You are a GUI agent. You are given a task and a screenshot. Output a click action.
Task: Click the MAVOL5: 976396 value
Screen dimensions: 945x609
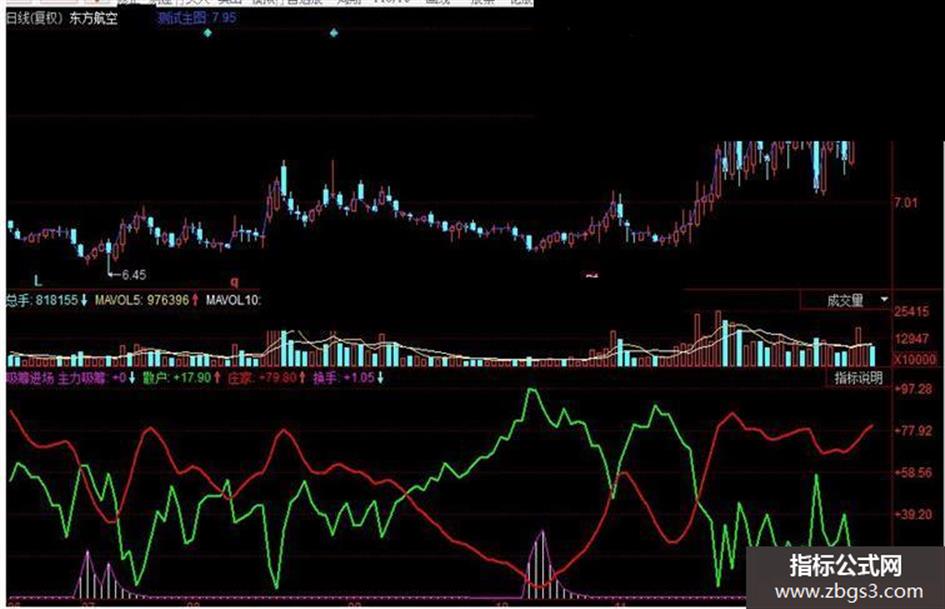(142, 300)
